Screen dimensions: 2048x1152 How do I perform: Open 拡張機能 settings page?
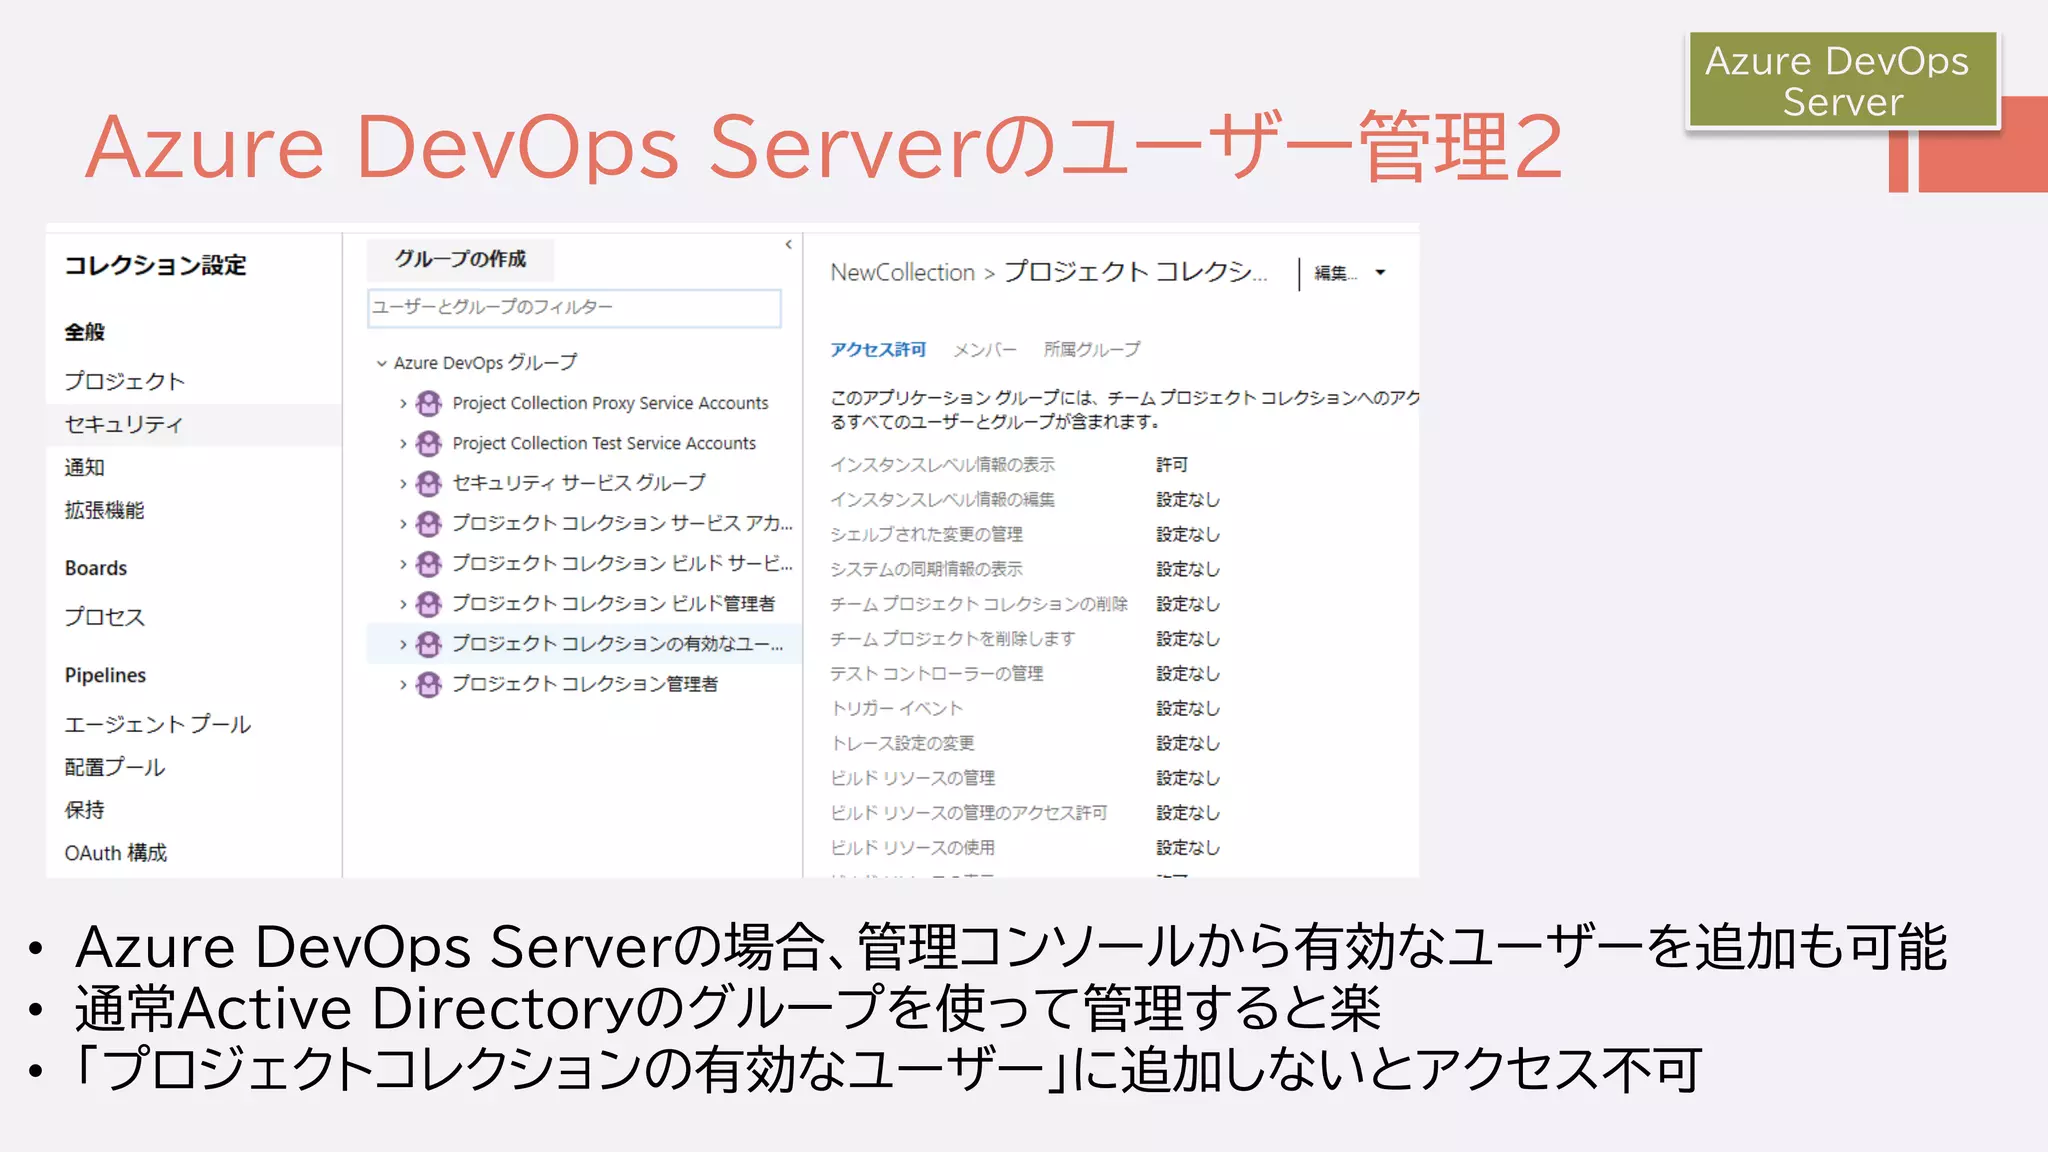coord(104,510)
